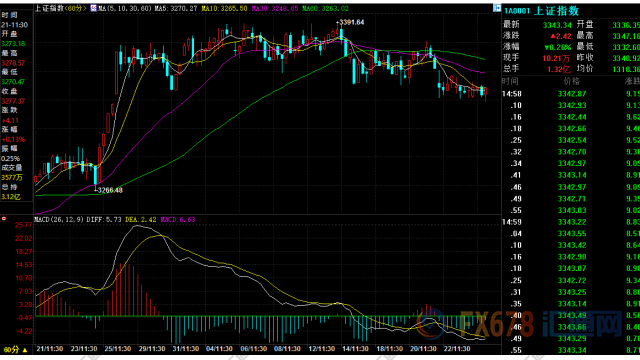Select the 3.12亿 value in left panel
The height and width of the screenshot is (360, 640).
click(11, 197)
